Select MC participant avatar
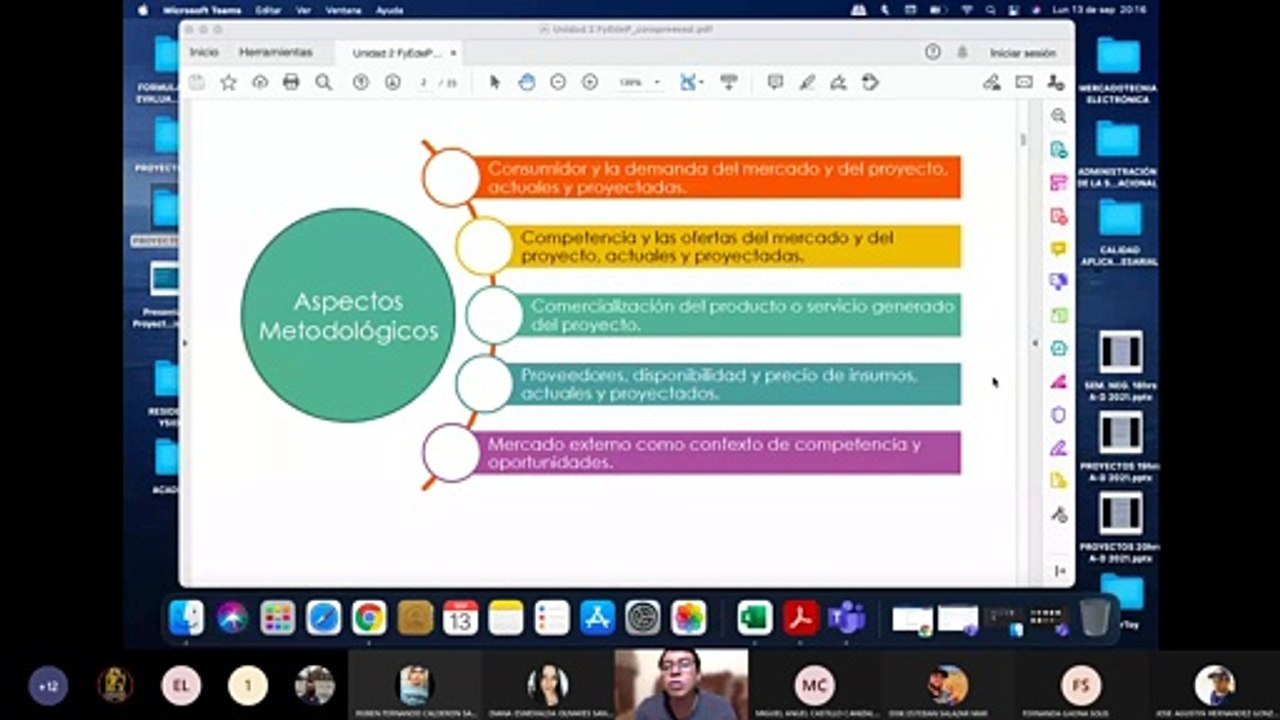1280x720 pixels. [x=814, y=685]
